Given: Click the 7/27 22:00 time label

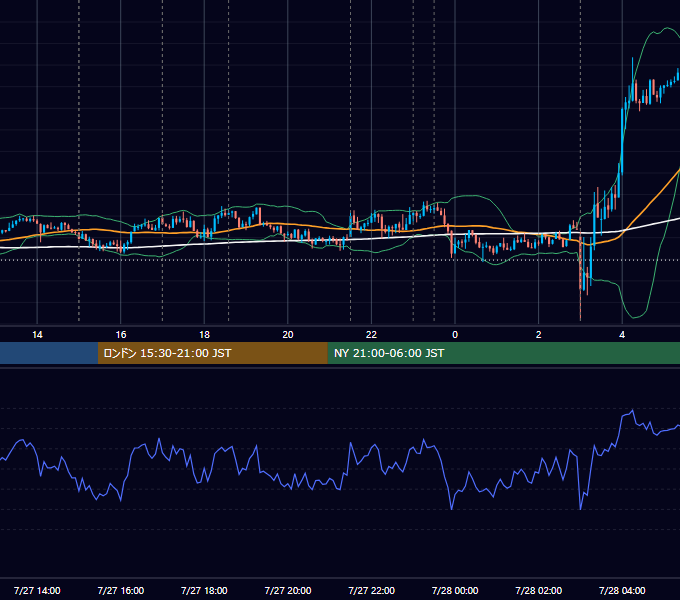Looking at the screenshot, I should point(372,590).
